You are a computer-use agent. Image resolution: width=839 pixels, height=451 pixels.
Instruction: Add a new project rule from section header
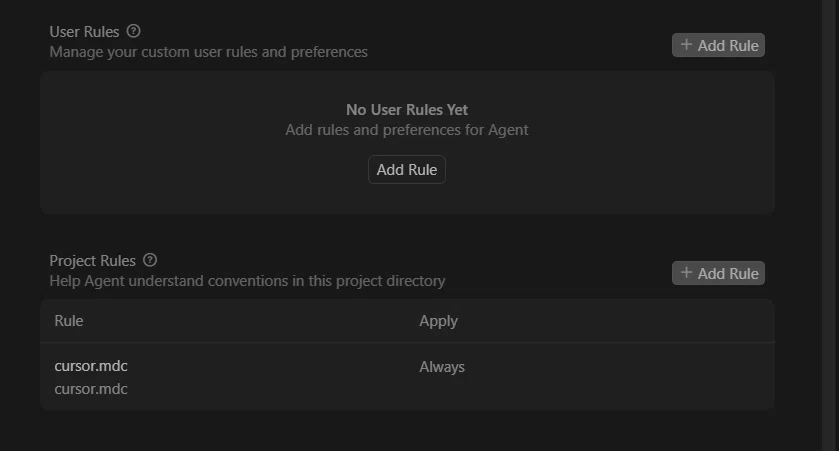718,273
